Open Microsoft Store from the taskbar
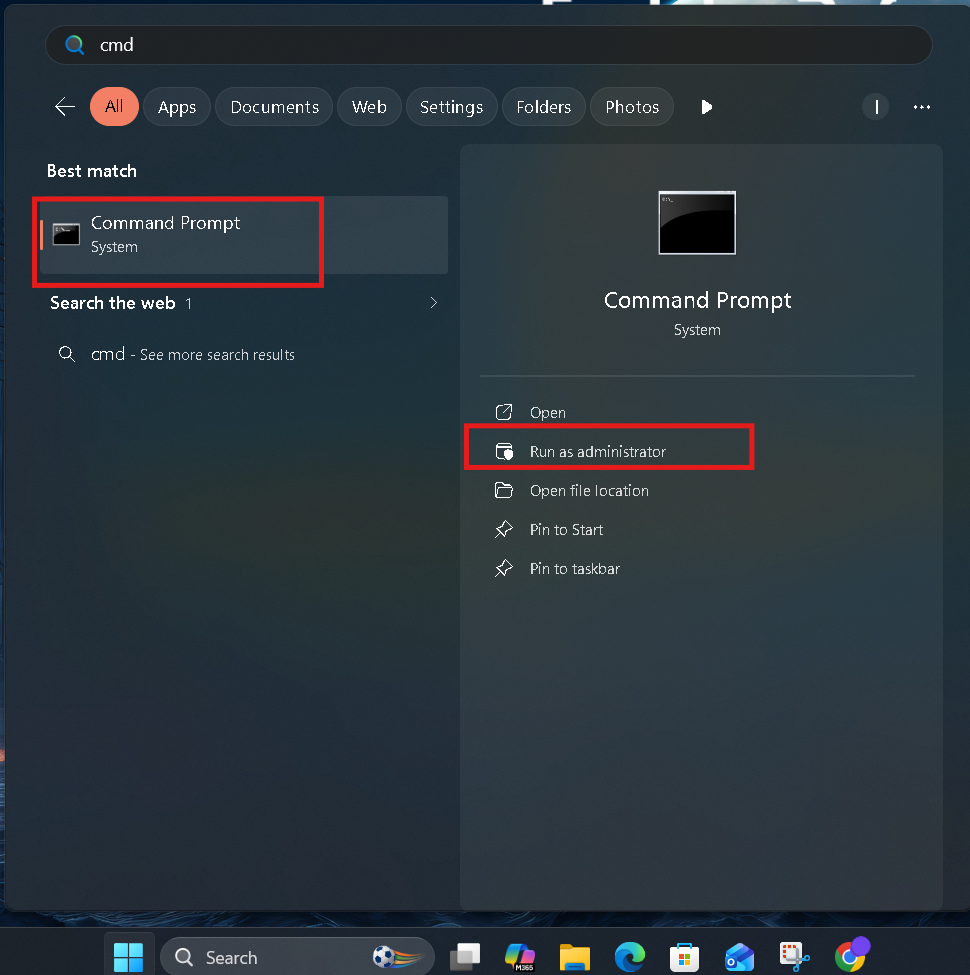Screen dimensions: 970x975 (x=685, y=957)
